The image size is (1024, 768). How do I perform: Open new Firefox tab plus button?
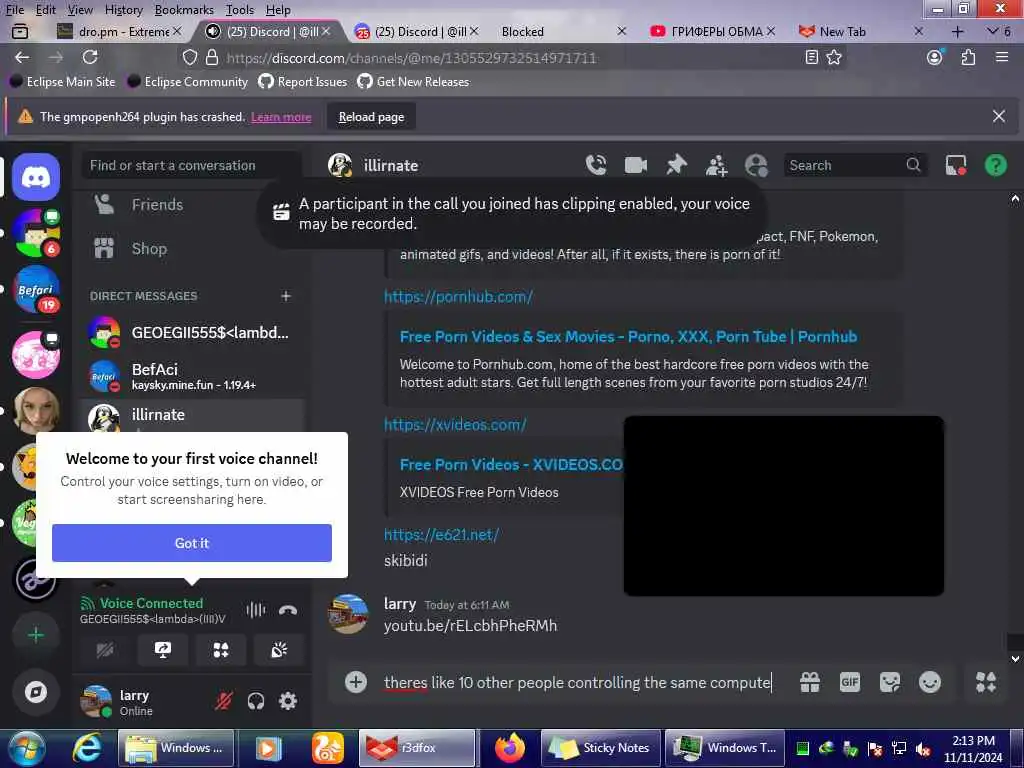coord(957,31)
